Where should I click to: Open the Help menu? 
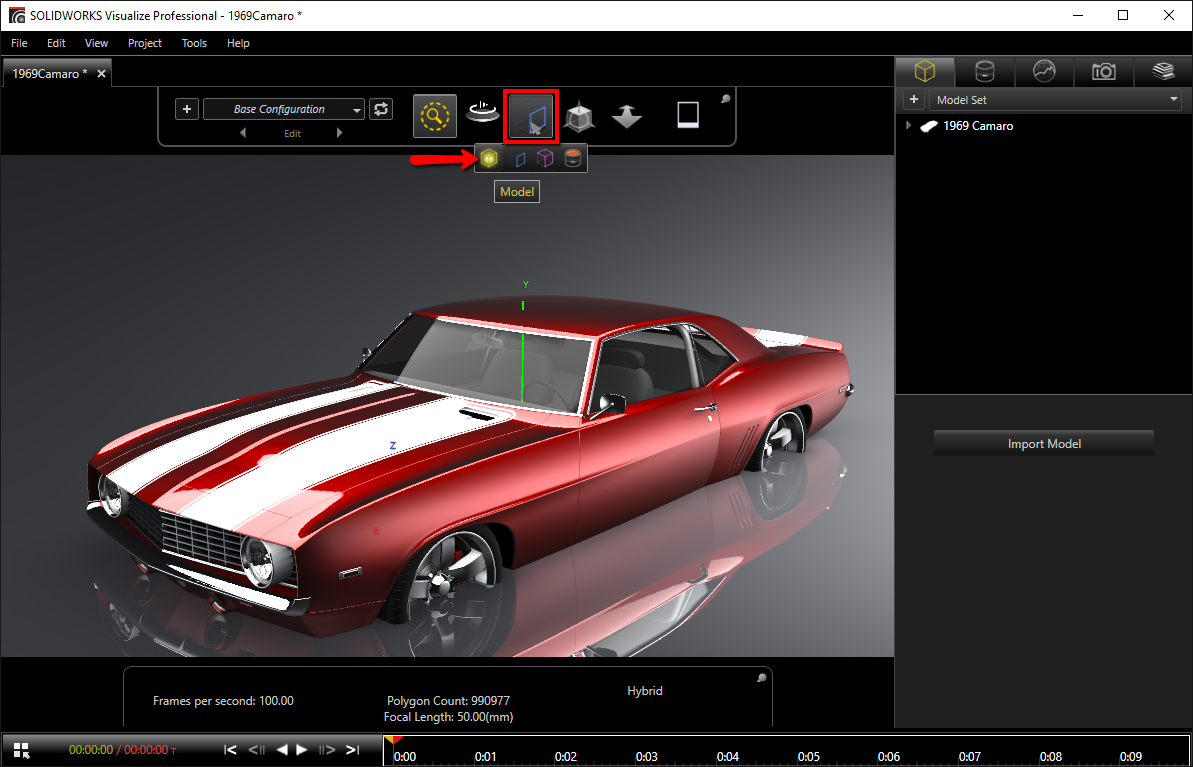pos(238,43)
